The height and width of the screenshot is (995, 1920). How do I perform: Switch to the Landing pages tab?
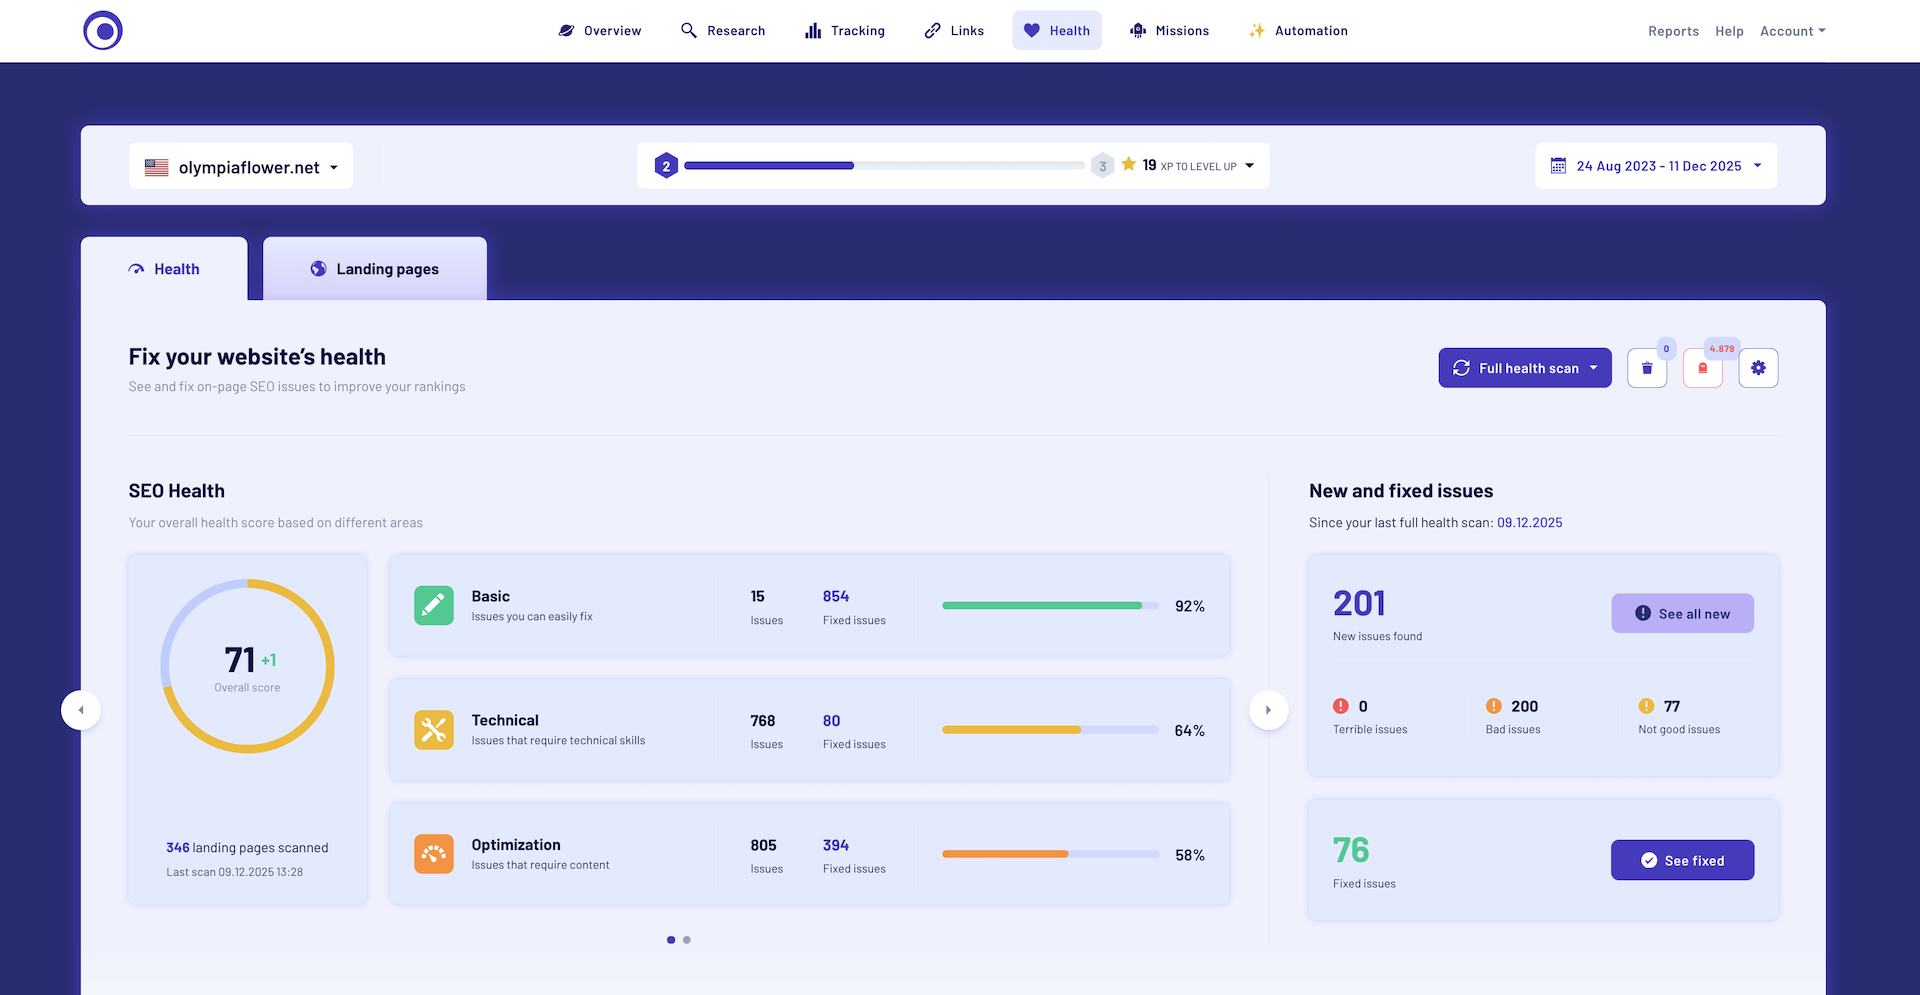point(375,269)
